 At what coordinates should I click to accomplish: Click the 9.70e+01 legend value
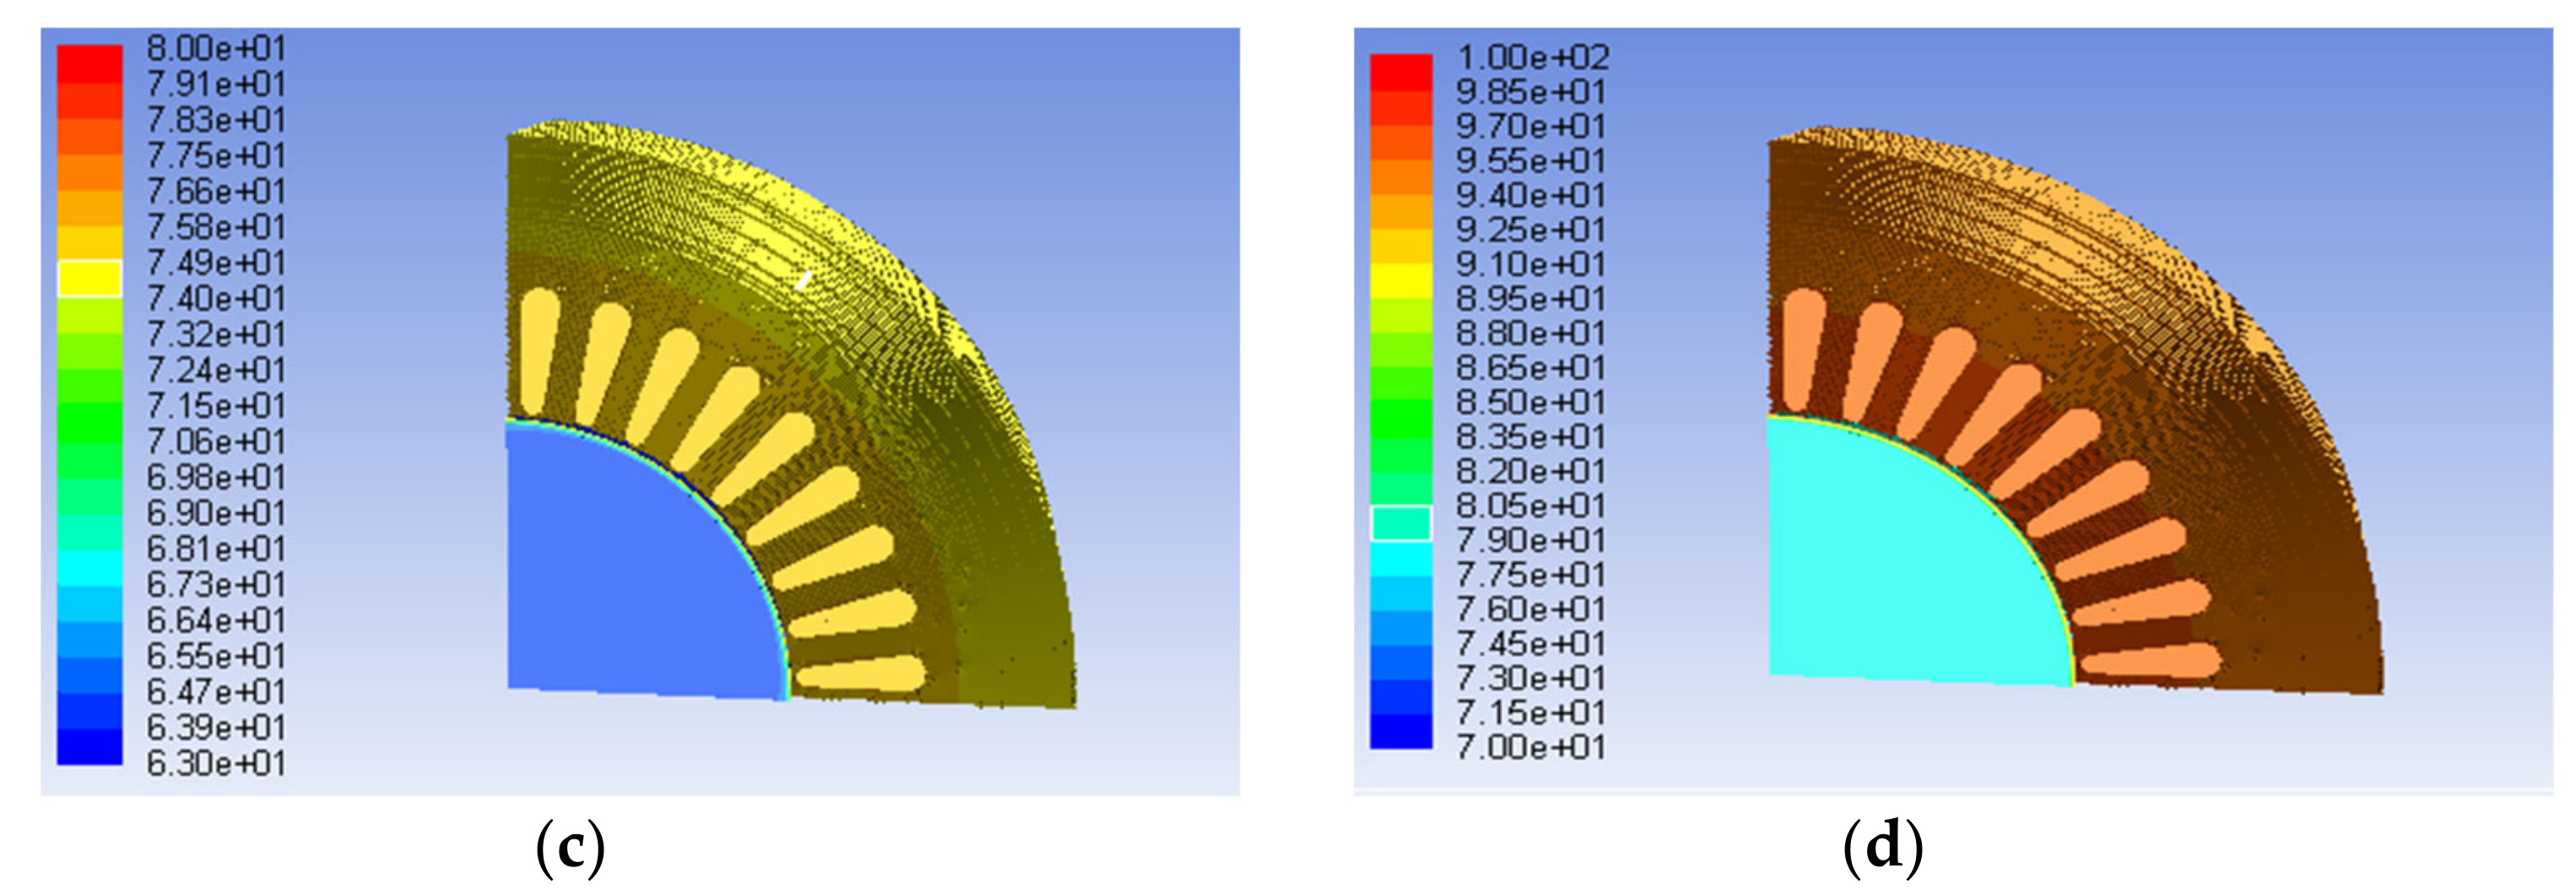1531,126
